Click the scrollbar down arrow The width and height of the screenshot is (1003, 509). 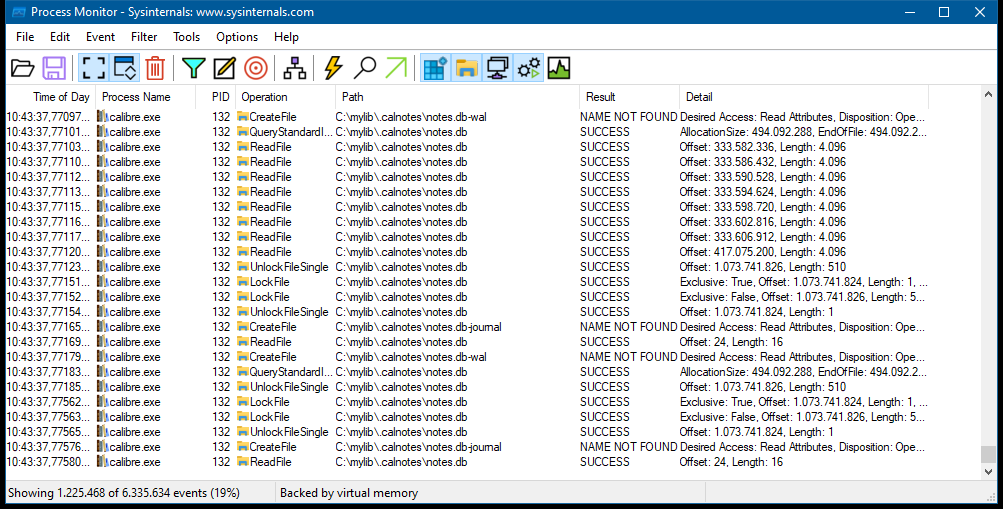[988, 471]
